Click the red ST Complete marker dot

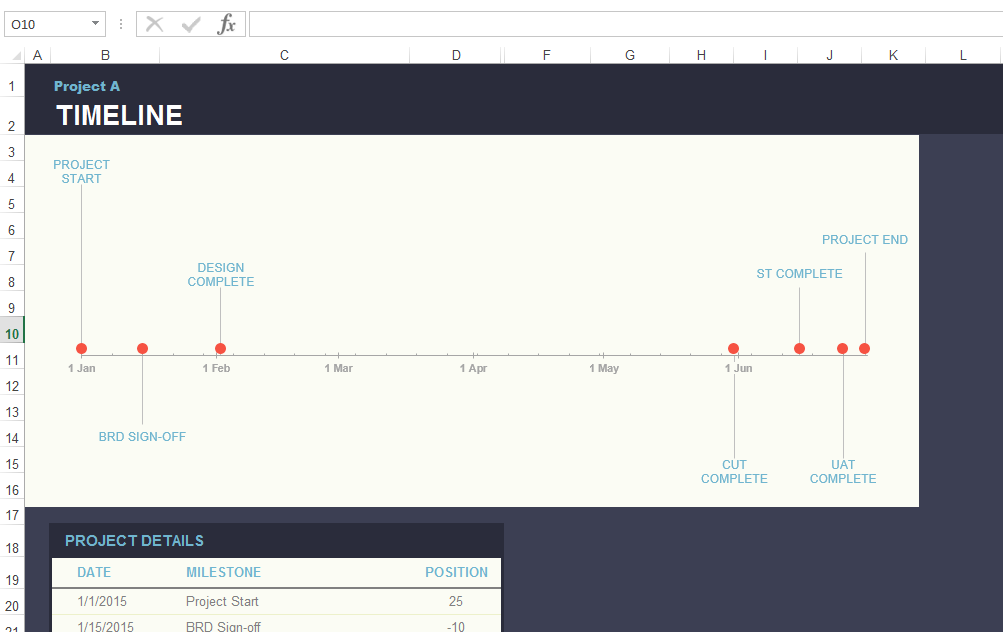(x=799, y=348)
